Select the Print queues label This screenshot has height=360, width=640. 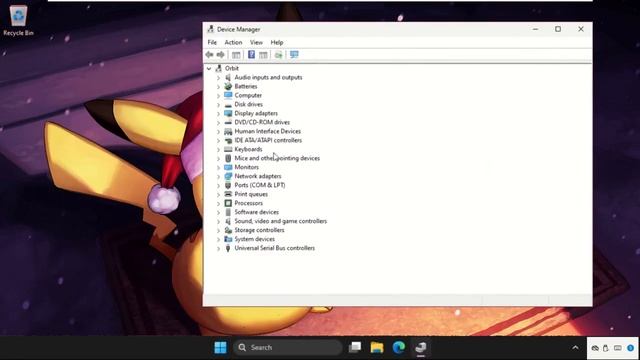click(x=251, y=194)
